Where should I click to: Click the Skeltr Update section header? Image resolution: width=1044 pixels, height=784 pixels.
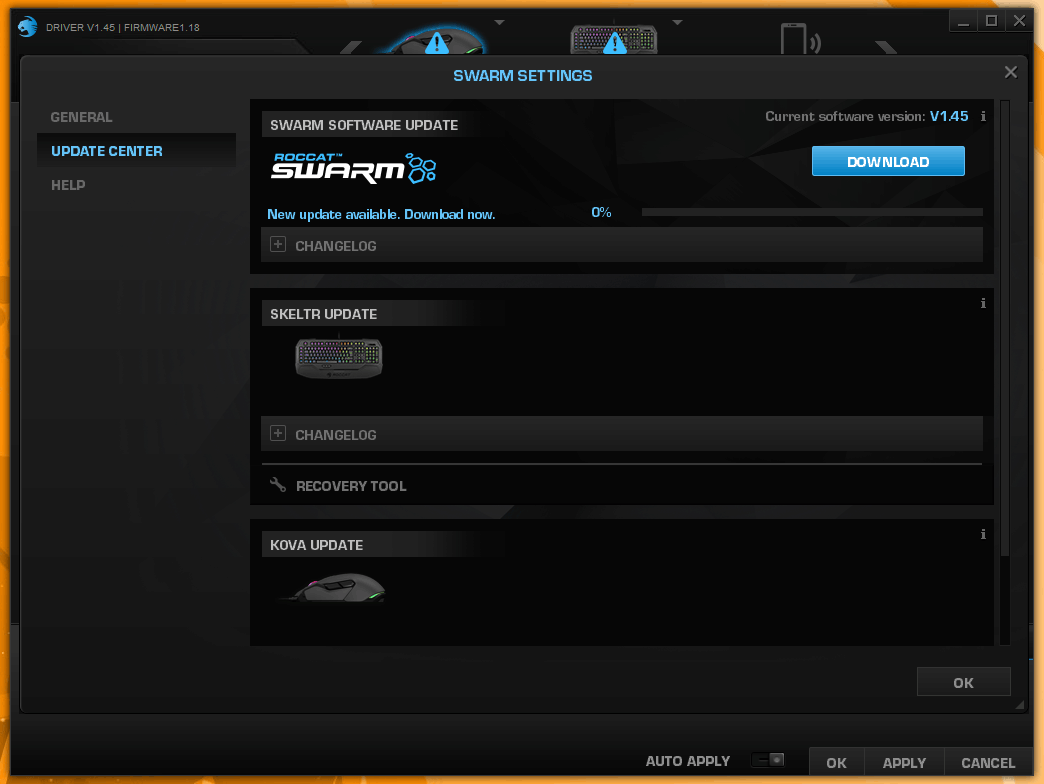pos(323,314)
